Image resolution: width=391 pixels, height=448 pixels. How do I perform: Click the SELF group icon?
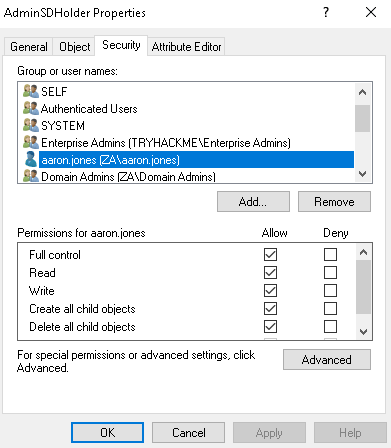[31, 91]
